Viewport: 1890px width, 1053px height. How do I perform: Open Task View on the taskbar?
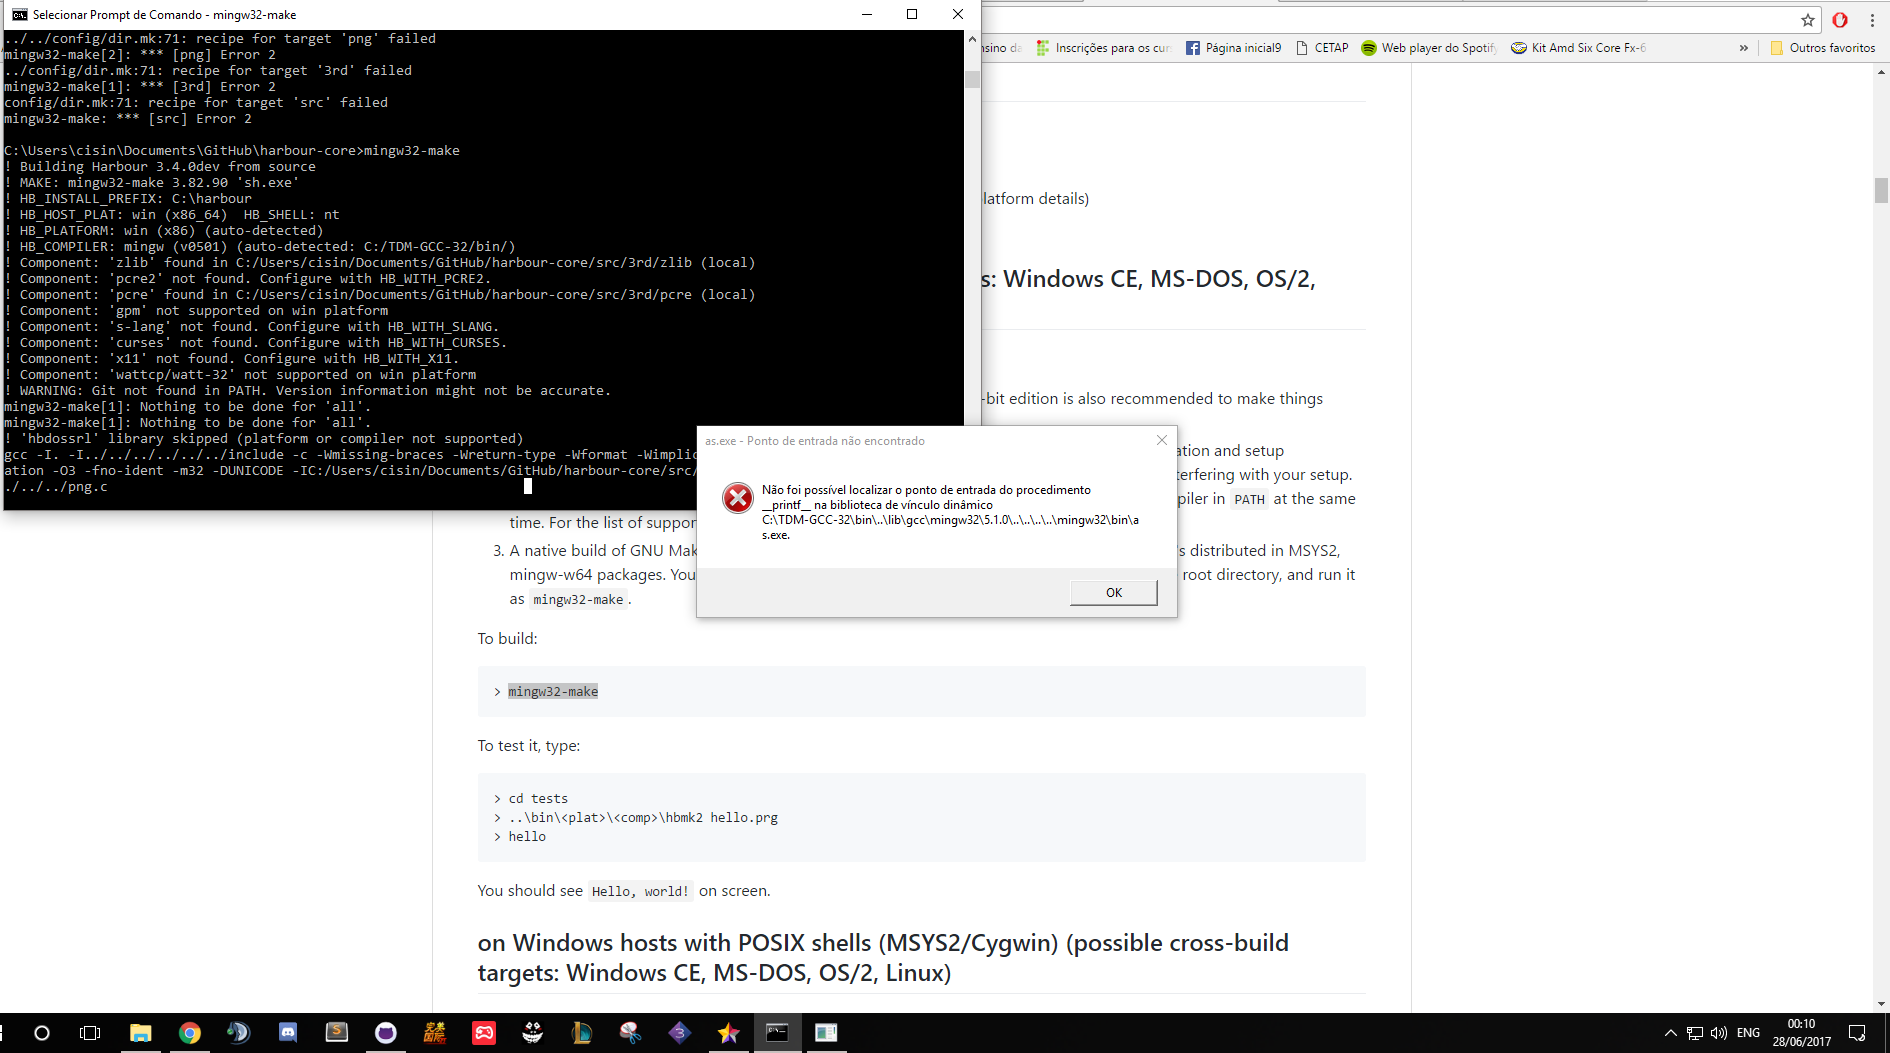[90, 1033]
